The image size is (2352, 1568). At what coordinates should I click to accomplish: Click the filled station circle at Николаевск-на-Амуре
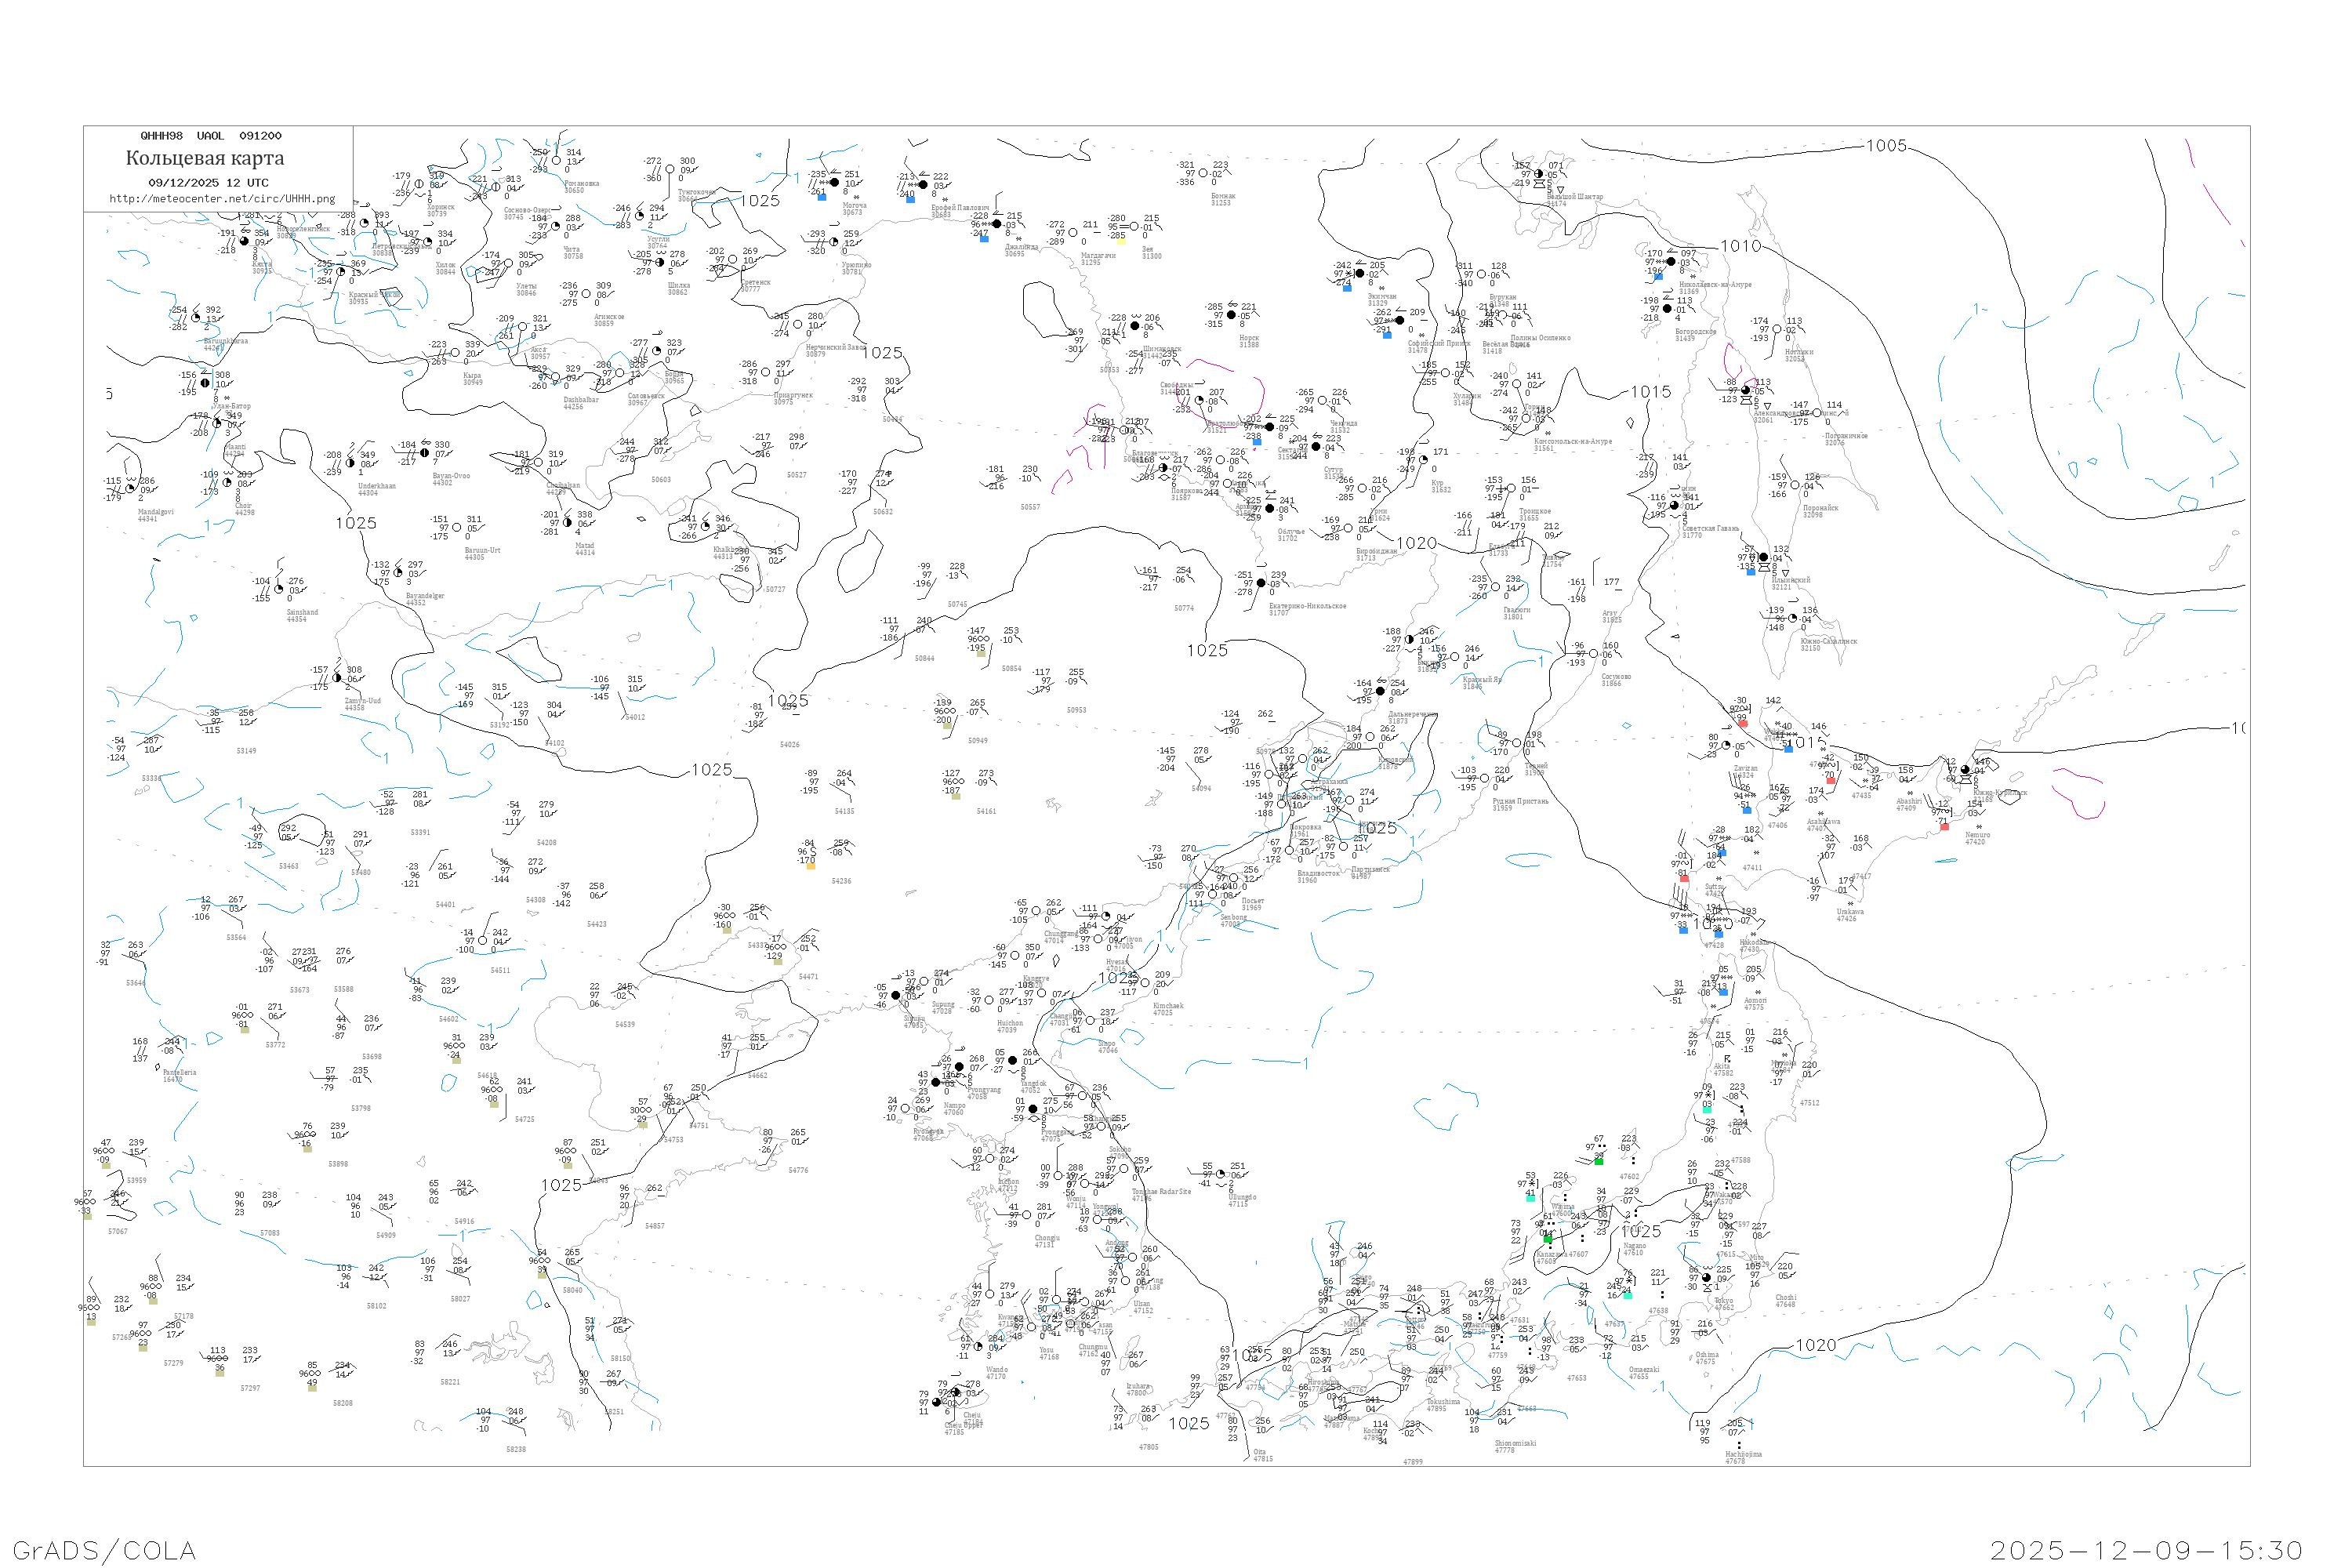pos(1671,262)
